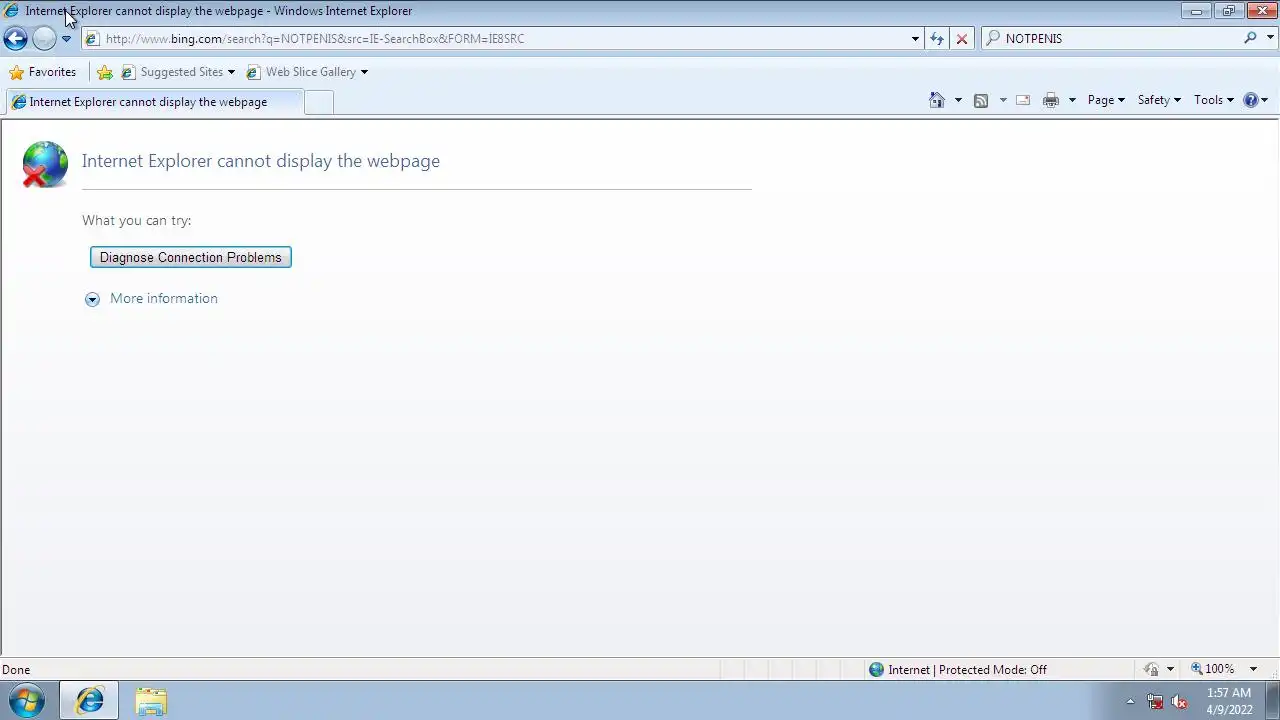The width and height of the screenshot is (1280, 720).
Task: Open the status bar privacy dropdown arrow
Action: [x=1170, y=669]
